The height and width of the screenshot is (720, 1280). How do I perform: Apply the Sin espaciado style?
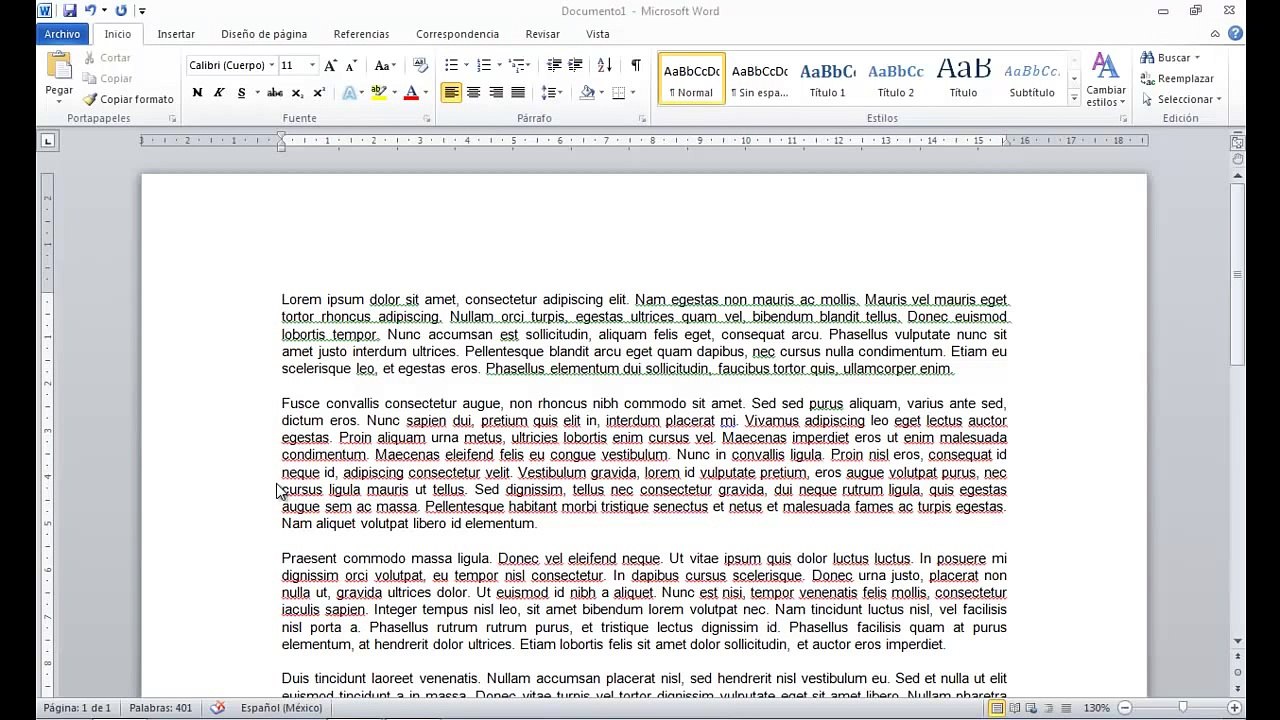(x=760, y=78)
